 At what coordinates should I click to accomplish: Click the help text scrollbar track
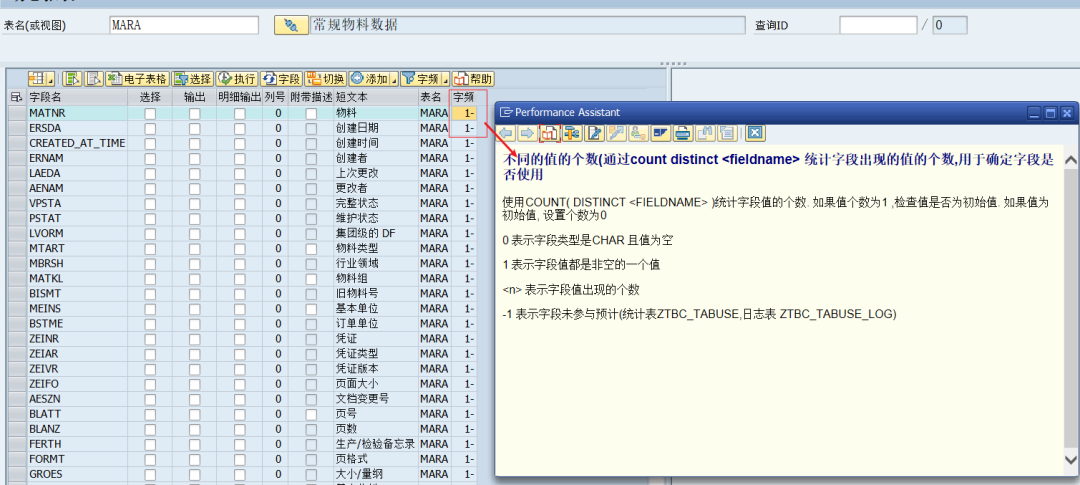pos(1071,310)
